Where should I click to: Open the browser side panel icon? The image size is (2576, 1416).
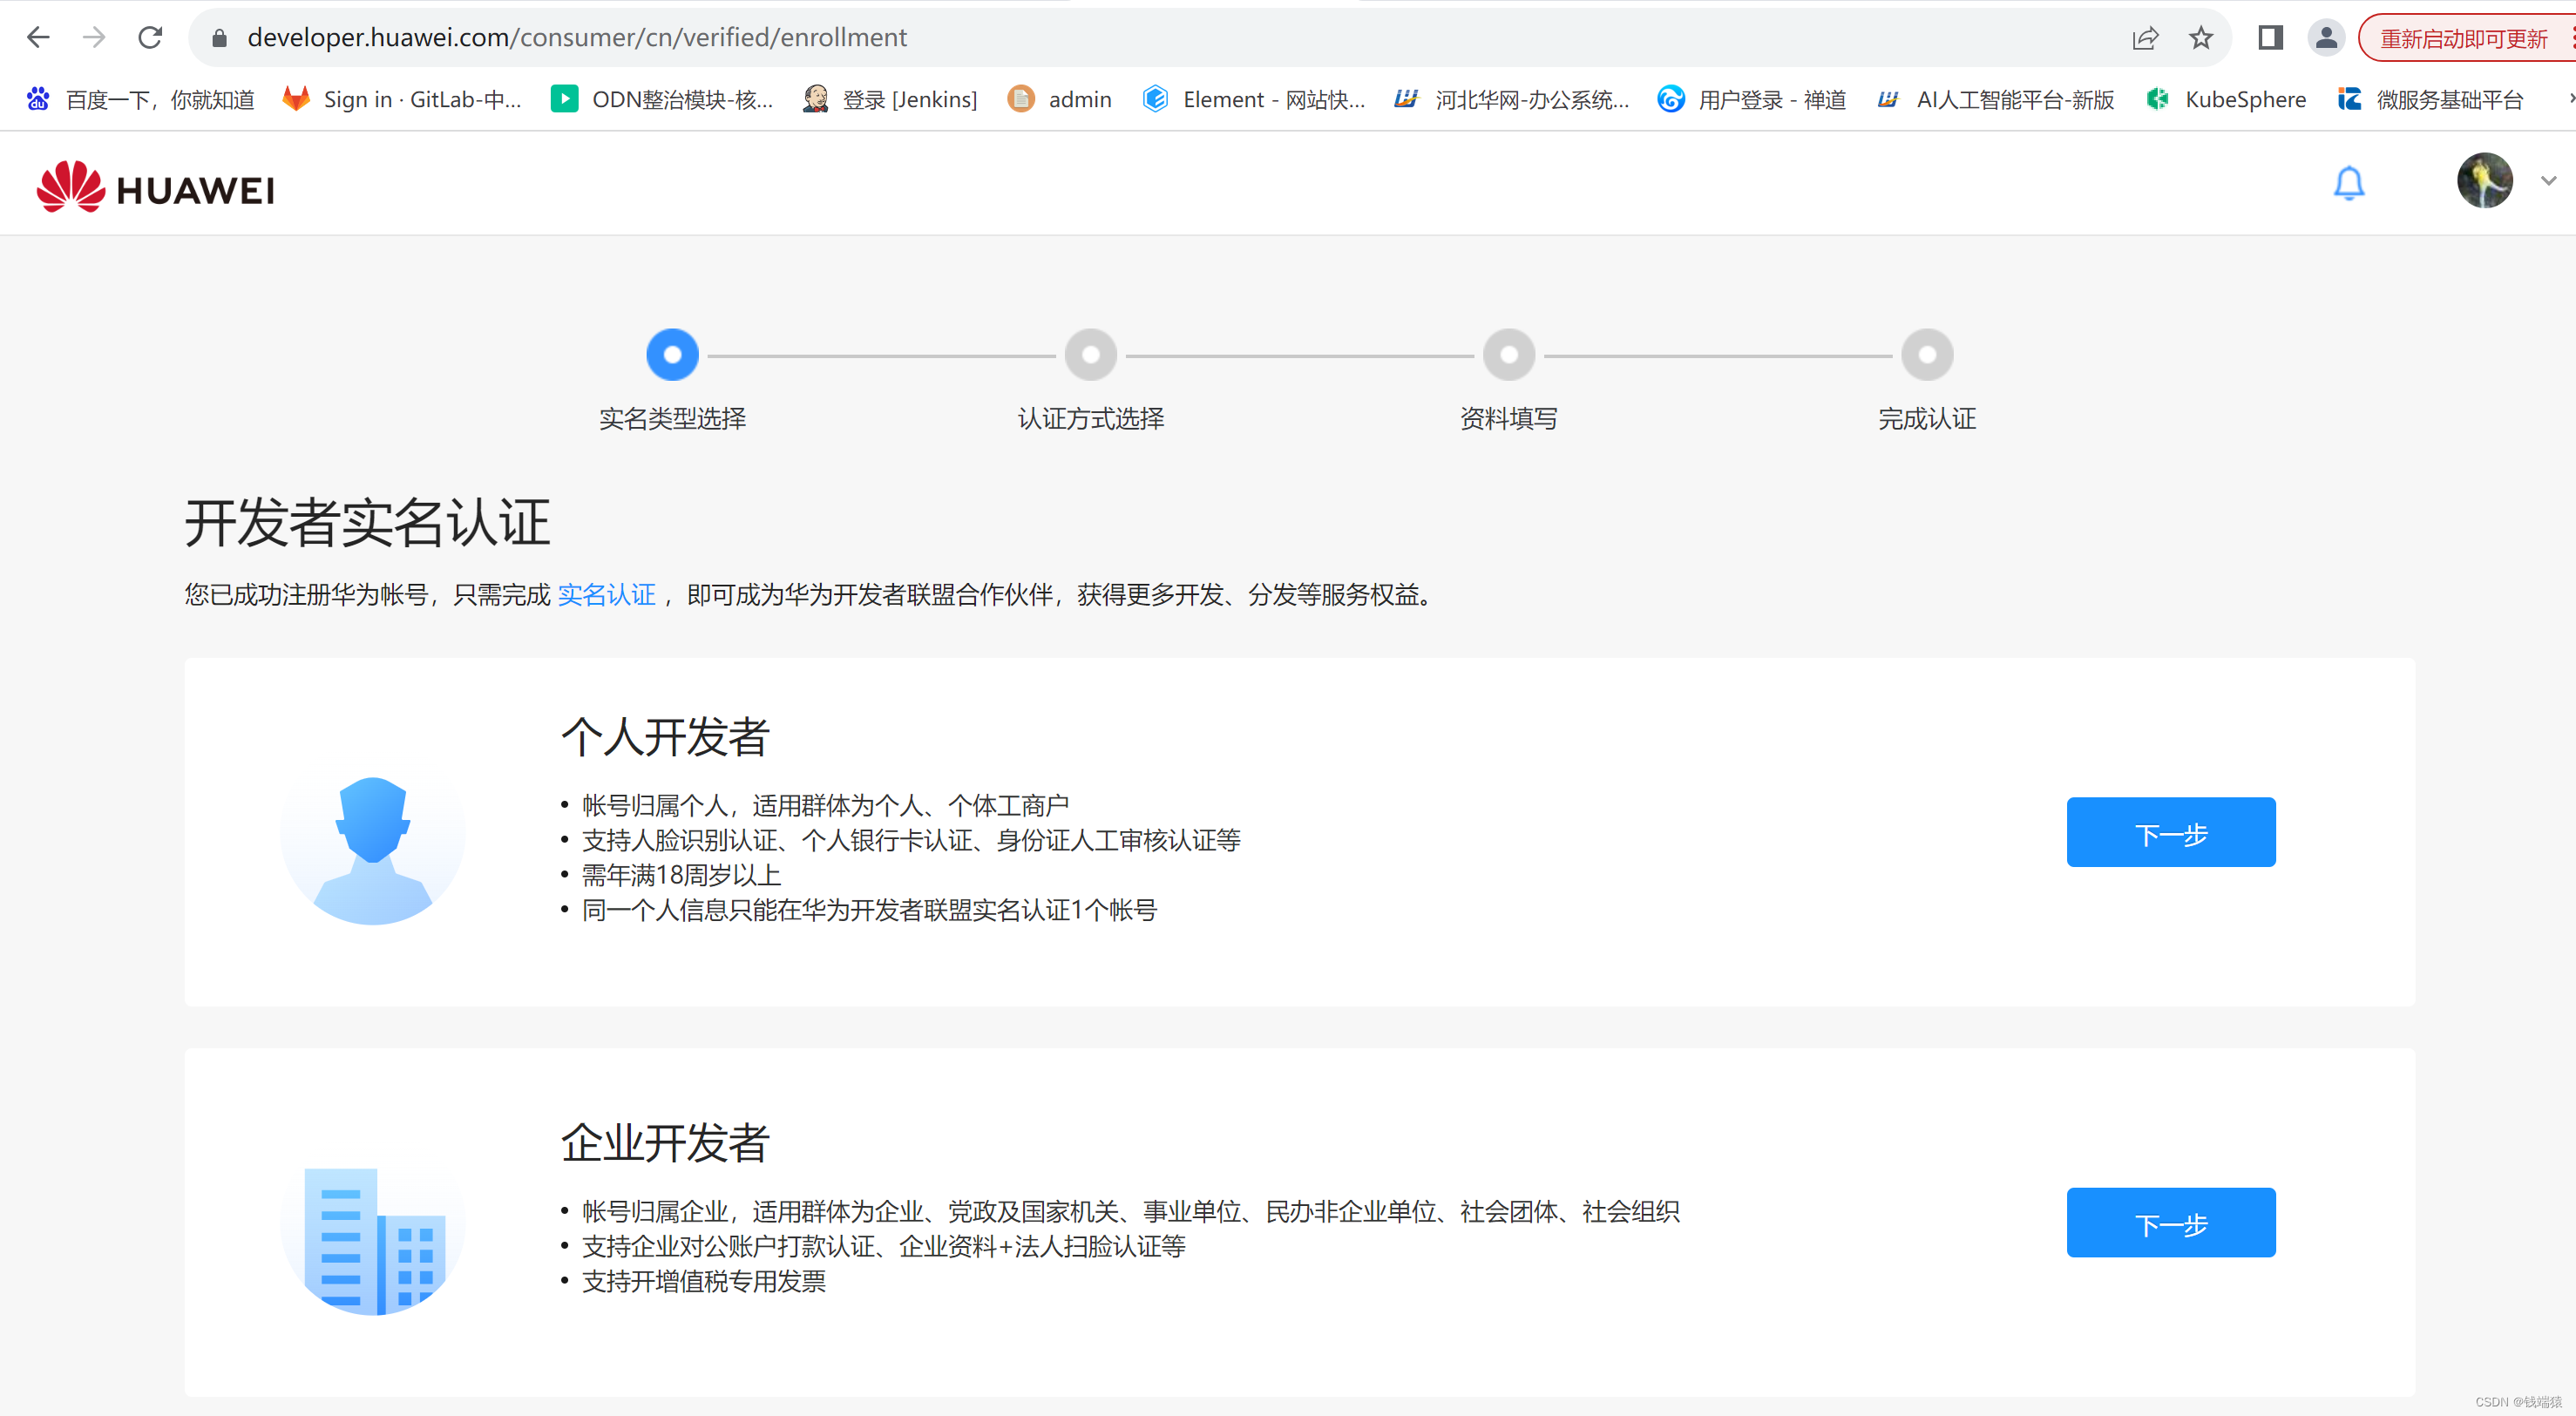coord(2270,38)
